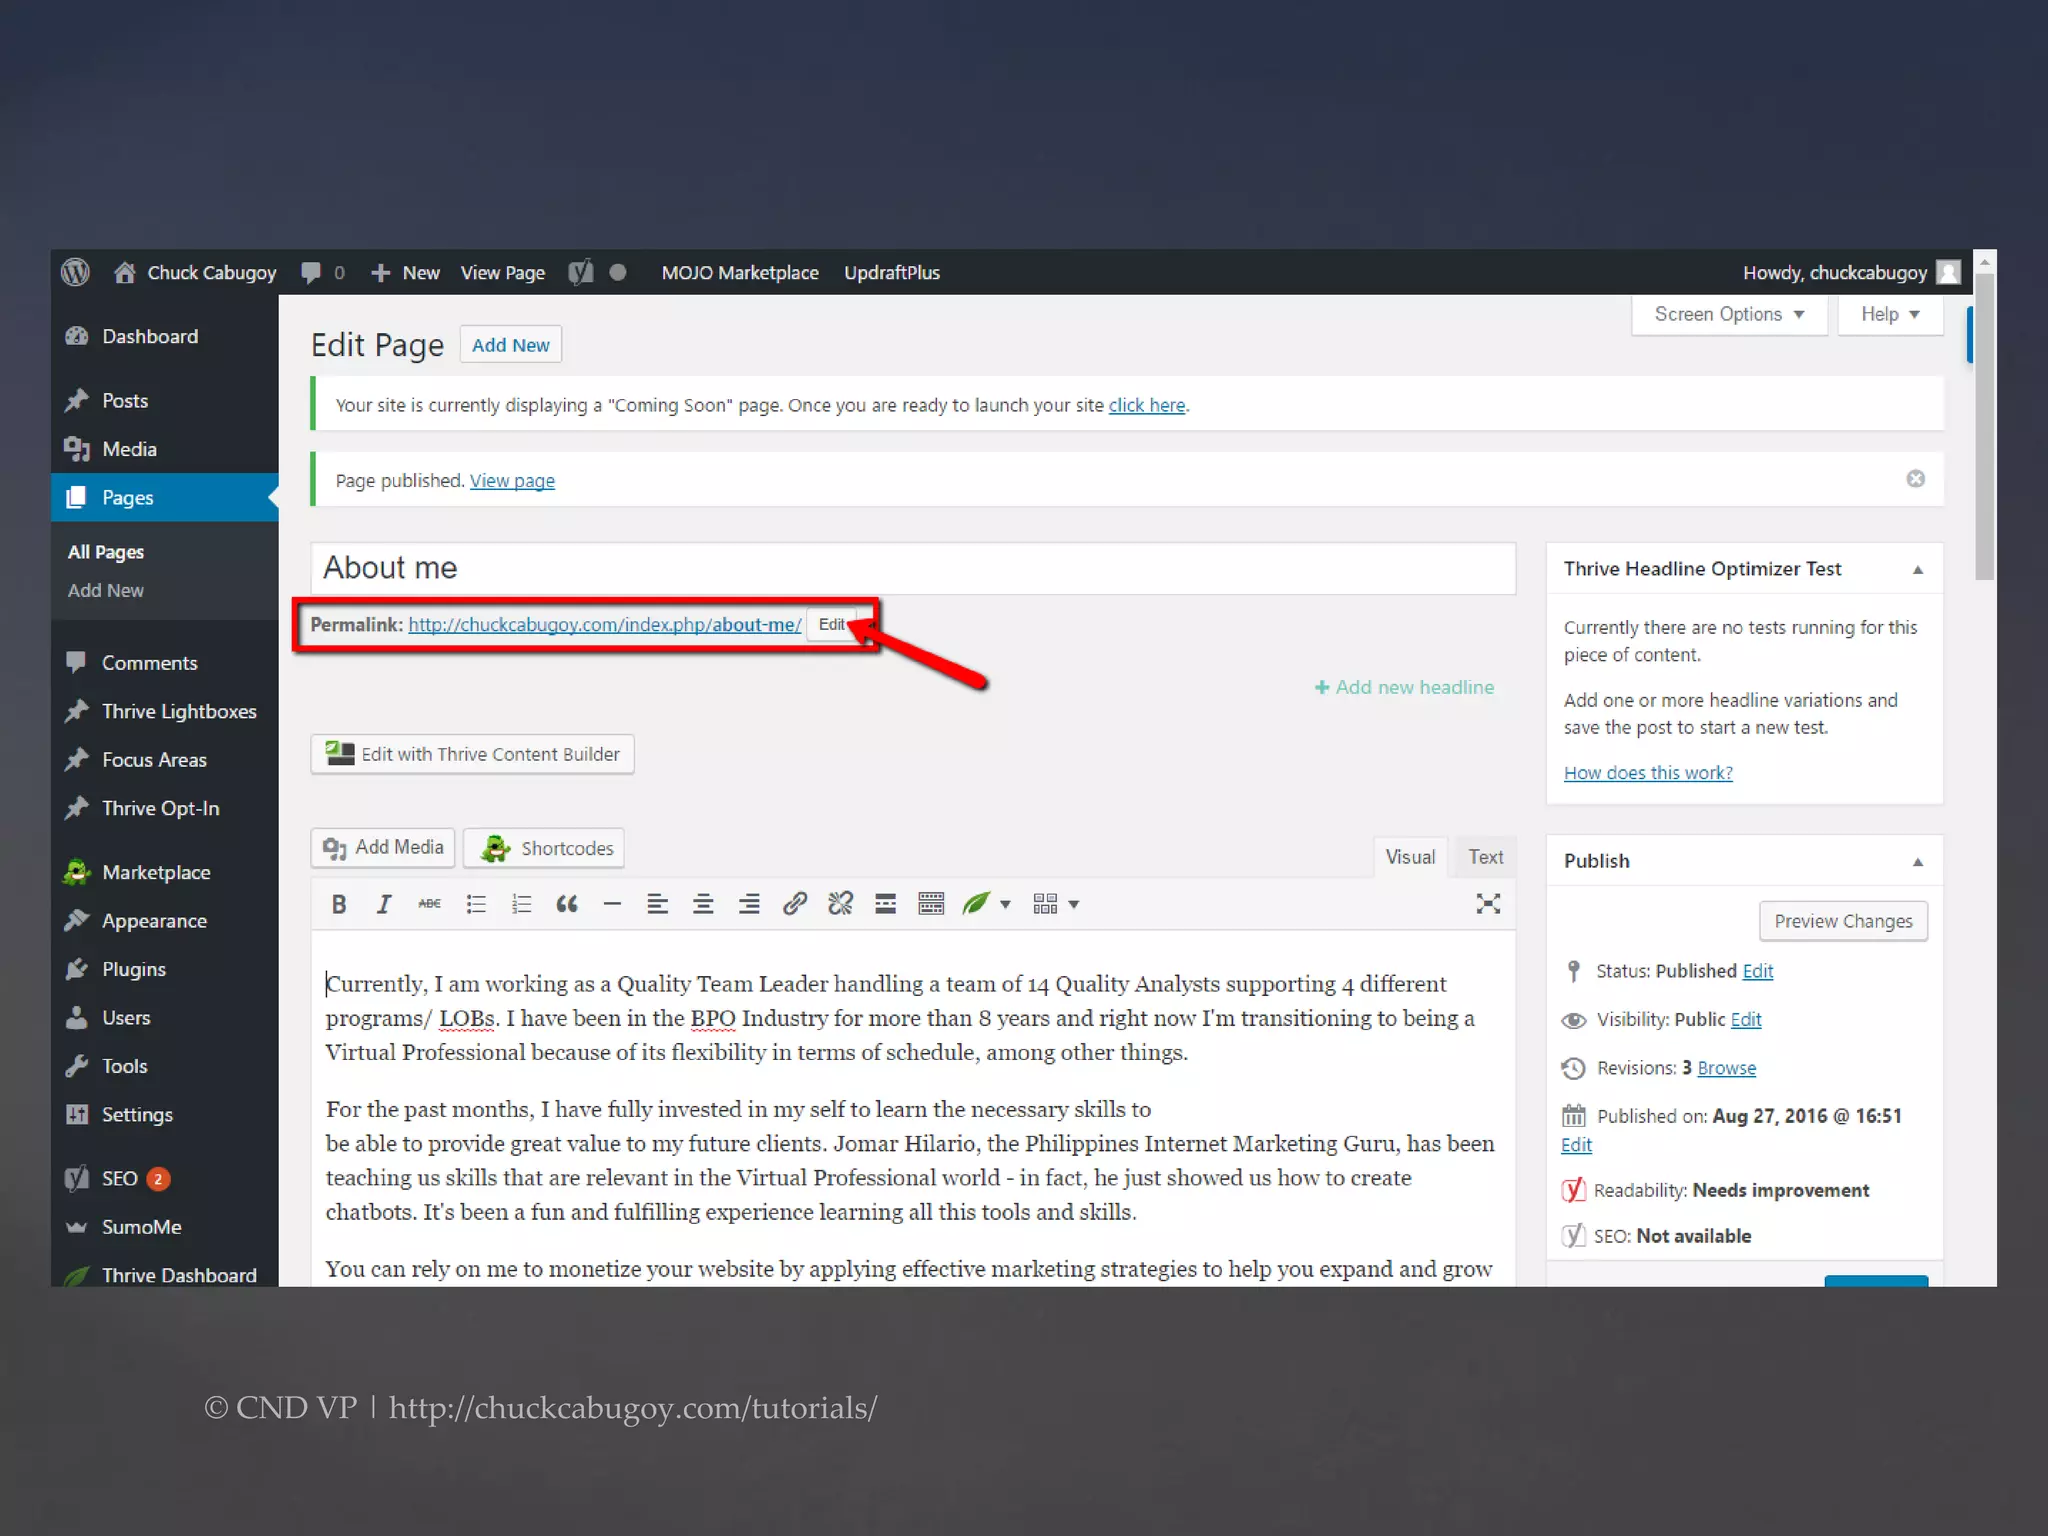Insert or edit link
This screenshot has height=1536, width=2048.
pos(795,904)
